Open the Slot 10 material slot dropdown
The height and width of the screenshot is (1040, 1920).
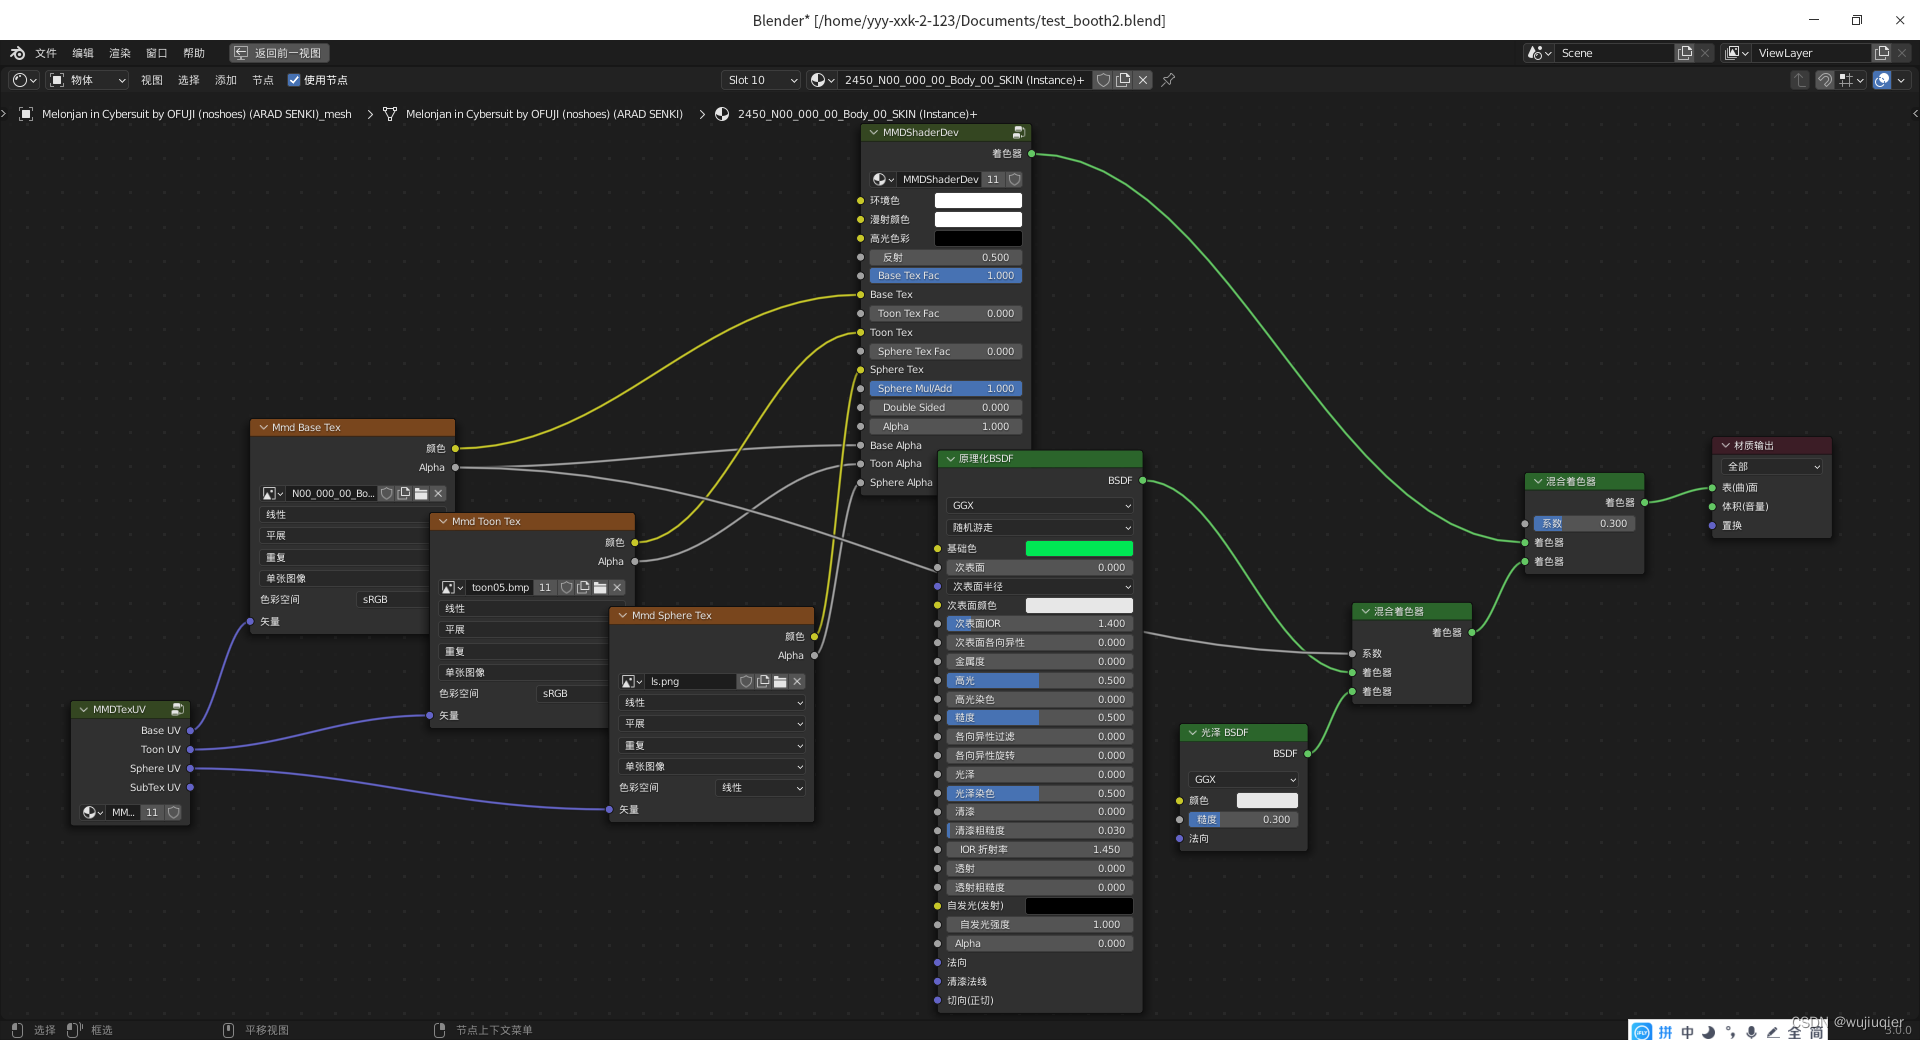point(762,80)
